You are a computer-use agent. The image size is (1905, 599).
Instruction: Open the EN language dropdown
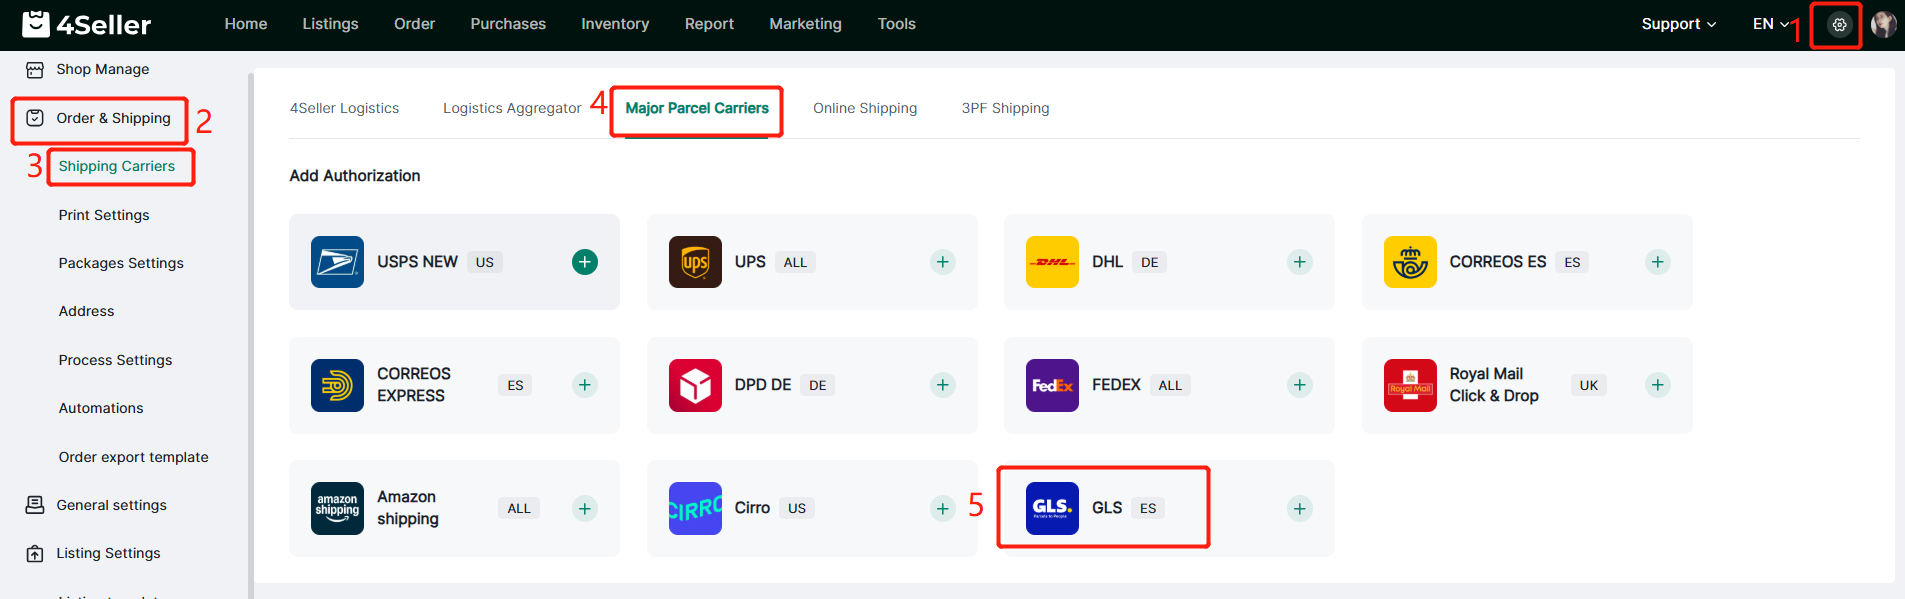click(x=1771, y=24)
